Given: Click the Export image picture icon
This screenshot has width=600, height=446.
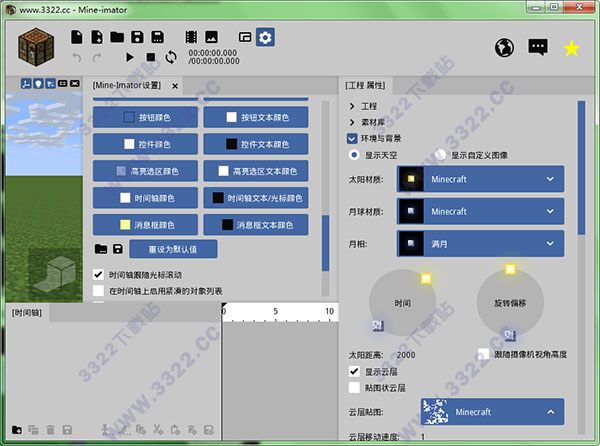Looking at the screenshot, I should pos(211,37).
